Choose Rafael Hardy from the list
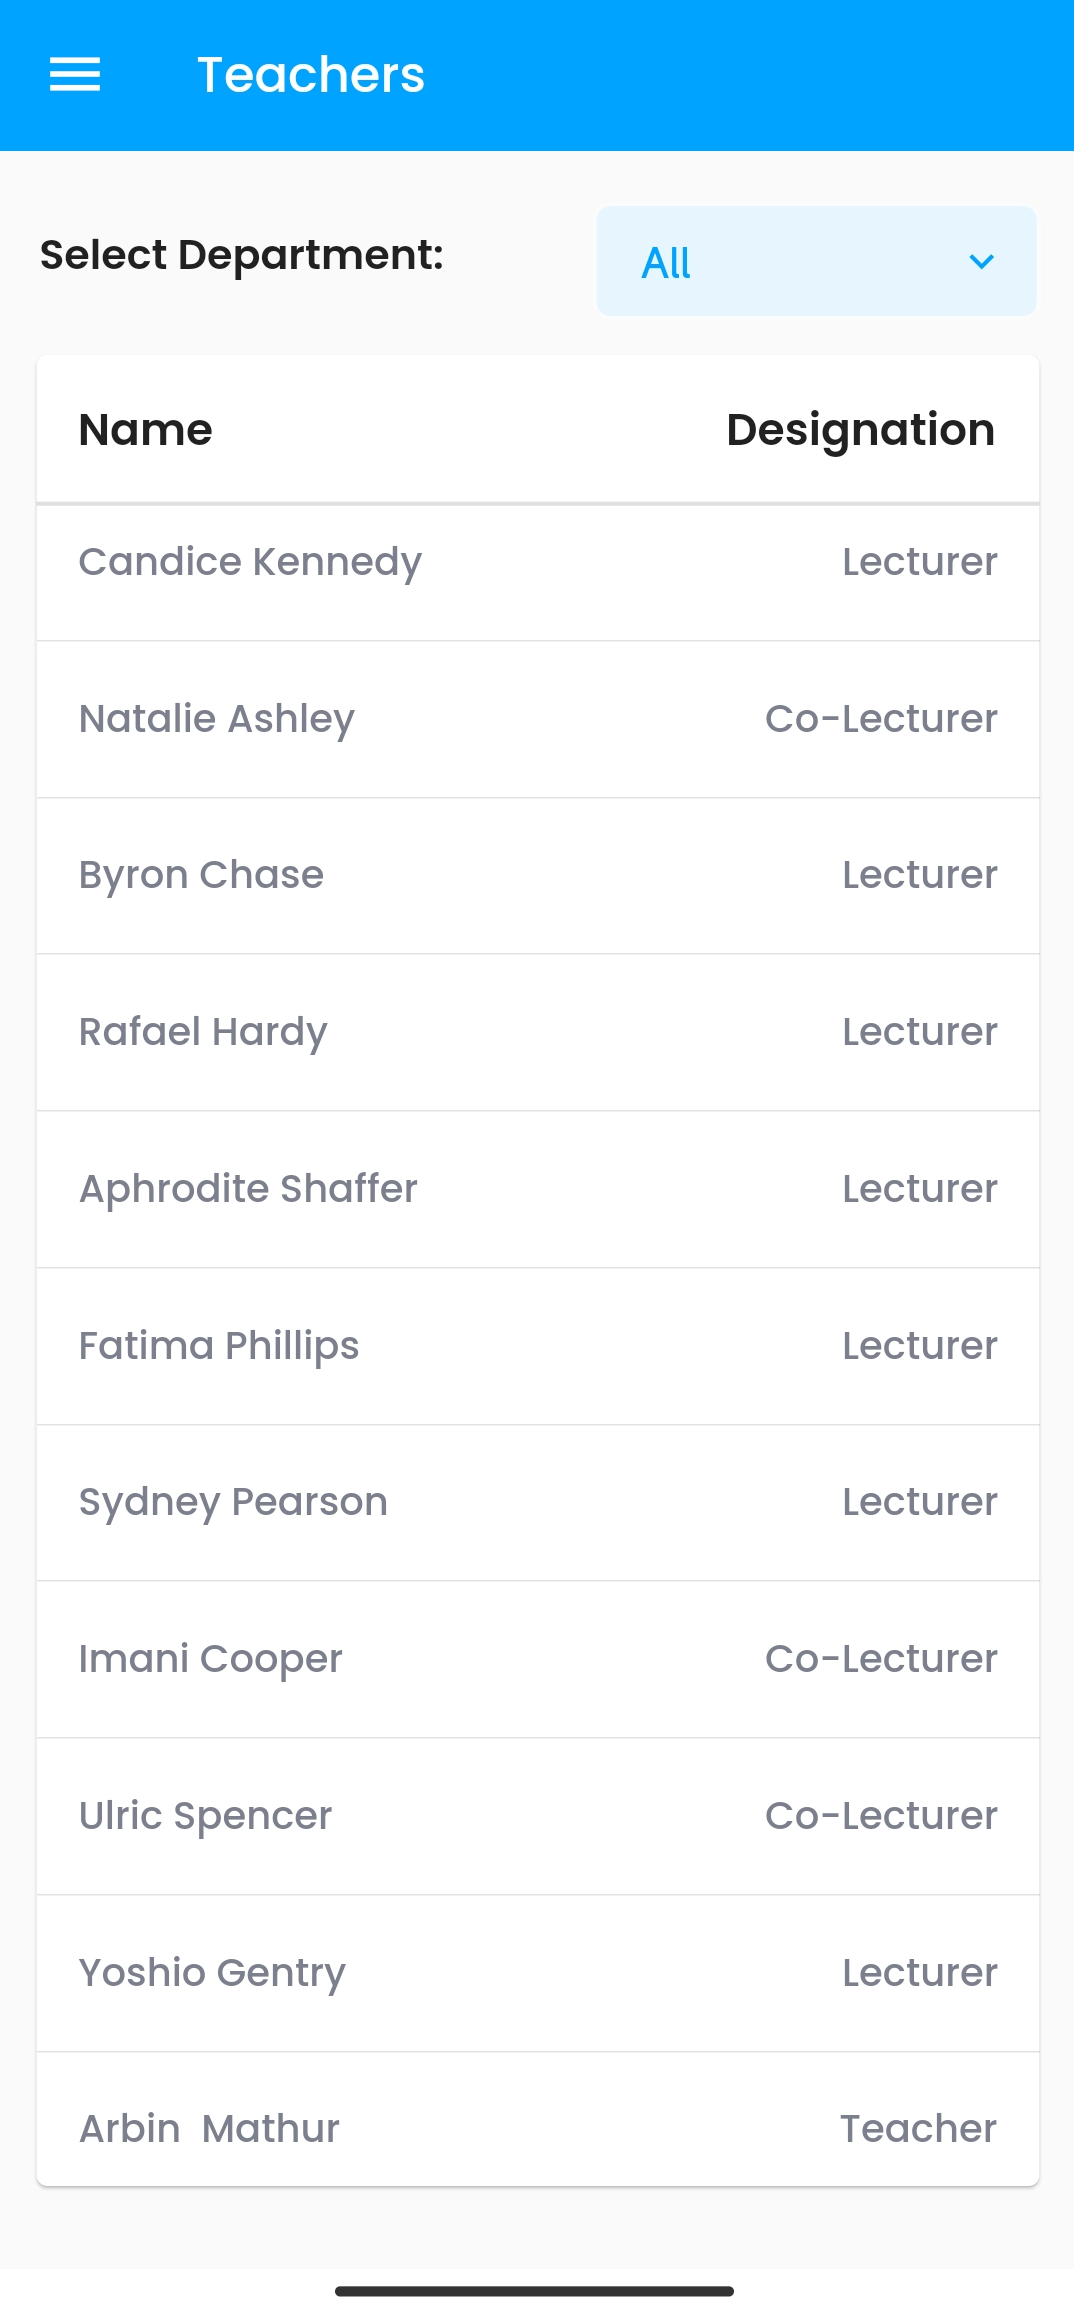 (203, 1032)
